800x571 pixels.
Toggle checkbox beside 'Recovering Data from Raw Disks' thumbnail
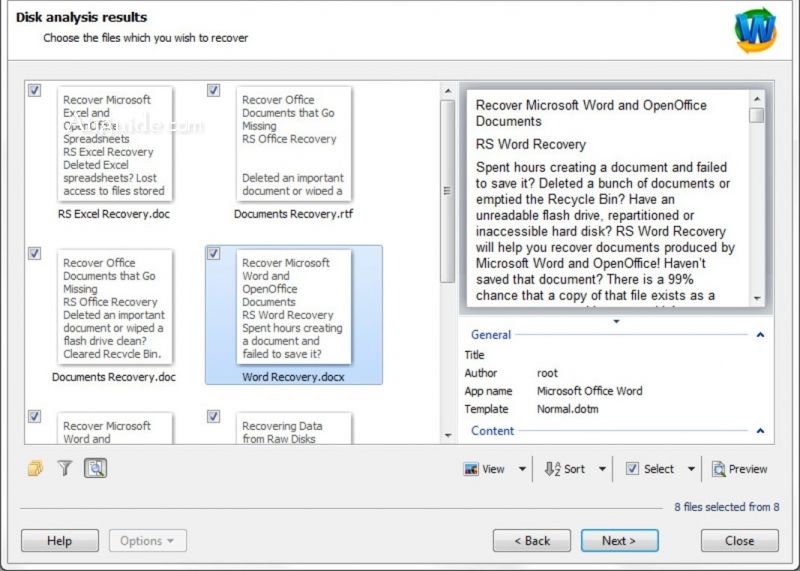pos(213,416)
